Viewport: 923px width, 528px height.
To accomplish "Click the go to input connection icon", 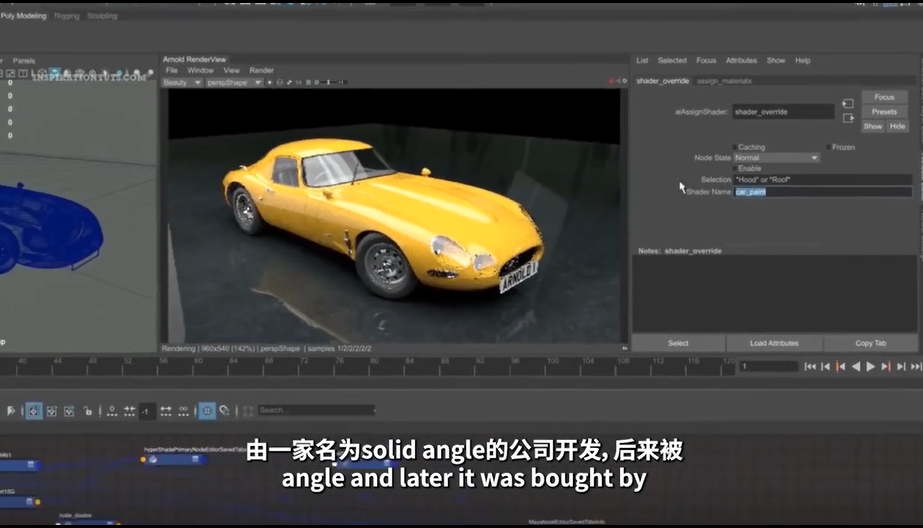I will 848,104.
